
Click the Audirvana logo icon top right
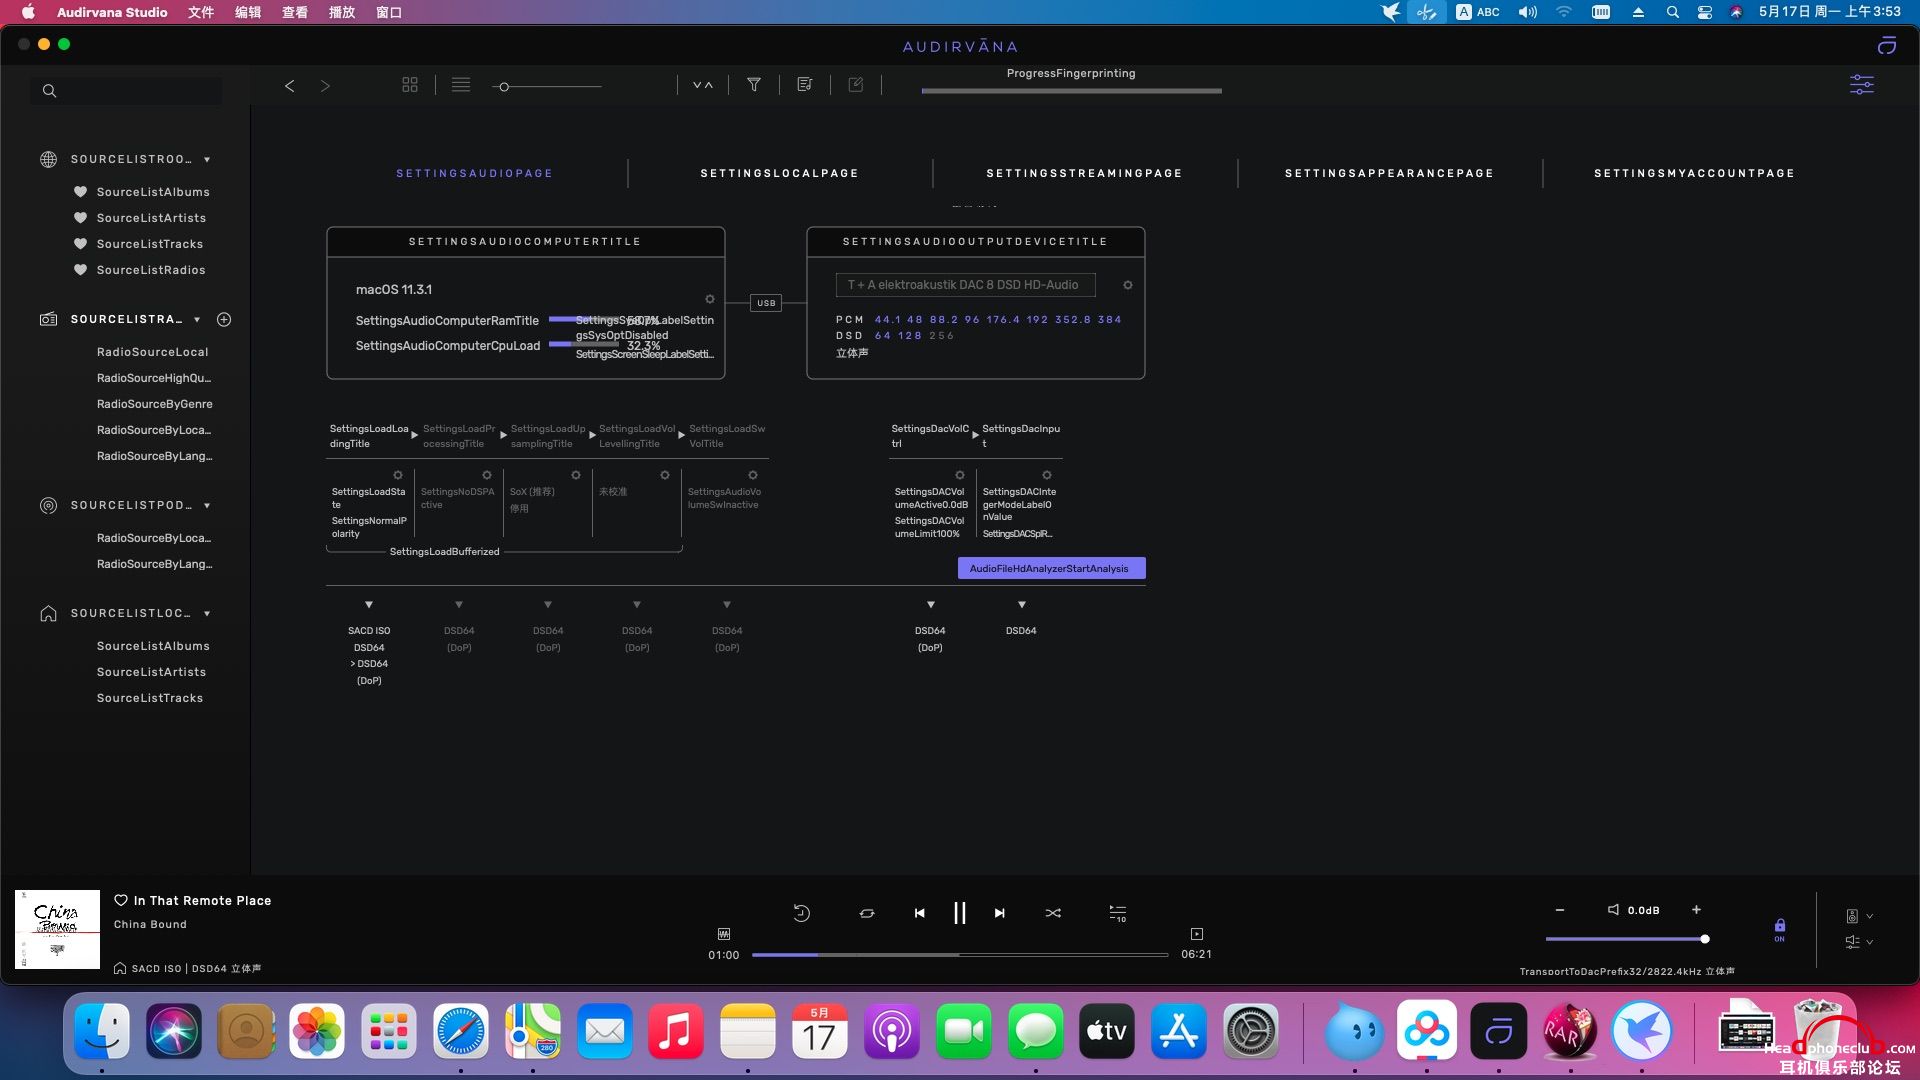1887,45
